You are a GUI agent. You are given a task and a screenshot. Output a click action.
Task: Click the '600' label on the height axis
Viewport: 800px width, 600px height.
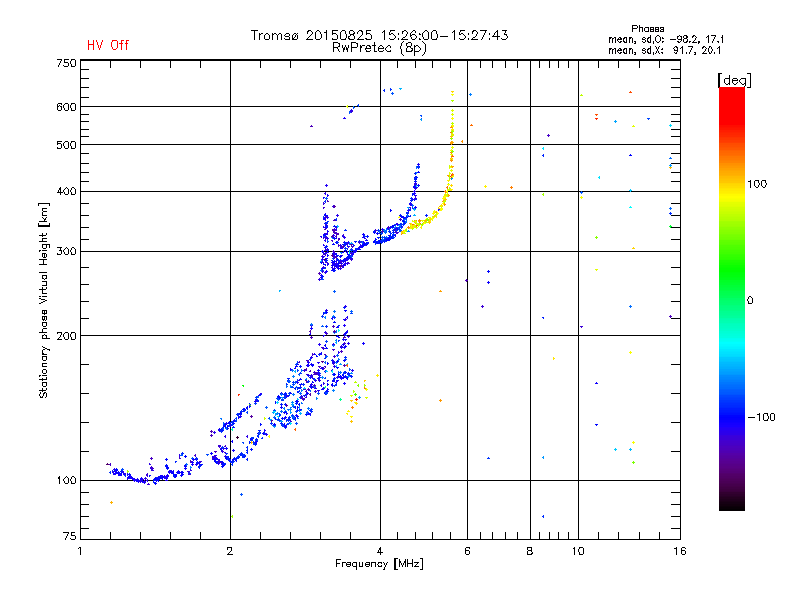pos(66,107)
